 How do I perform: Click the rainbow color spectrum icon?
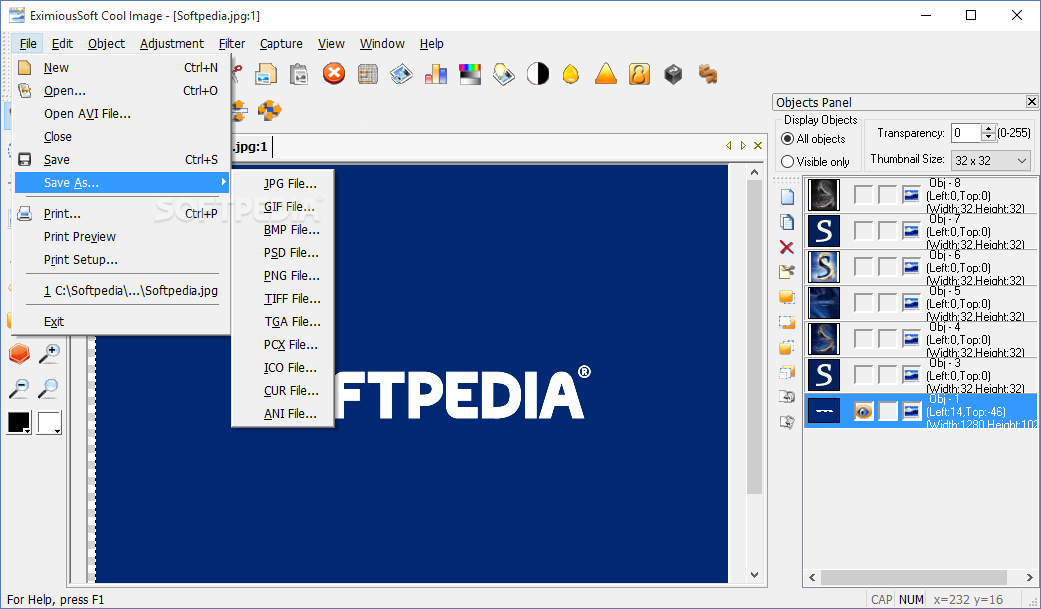click(469, 74)
